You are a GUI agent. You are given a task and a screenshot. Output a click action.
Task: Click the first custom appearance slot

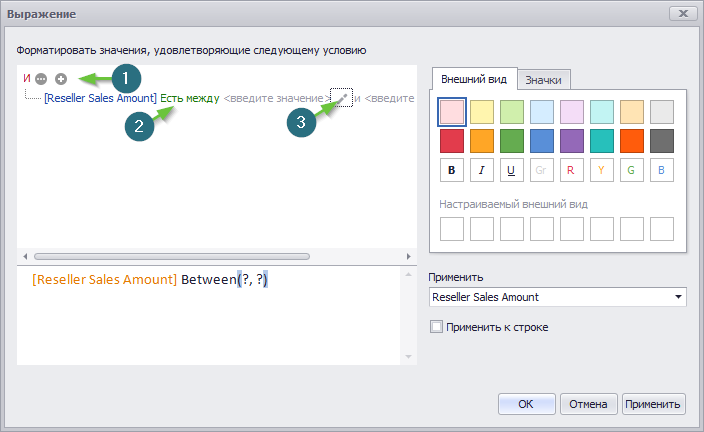pyautogui.click(x=452, y=229)
